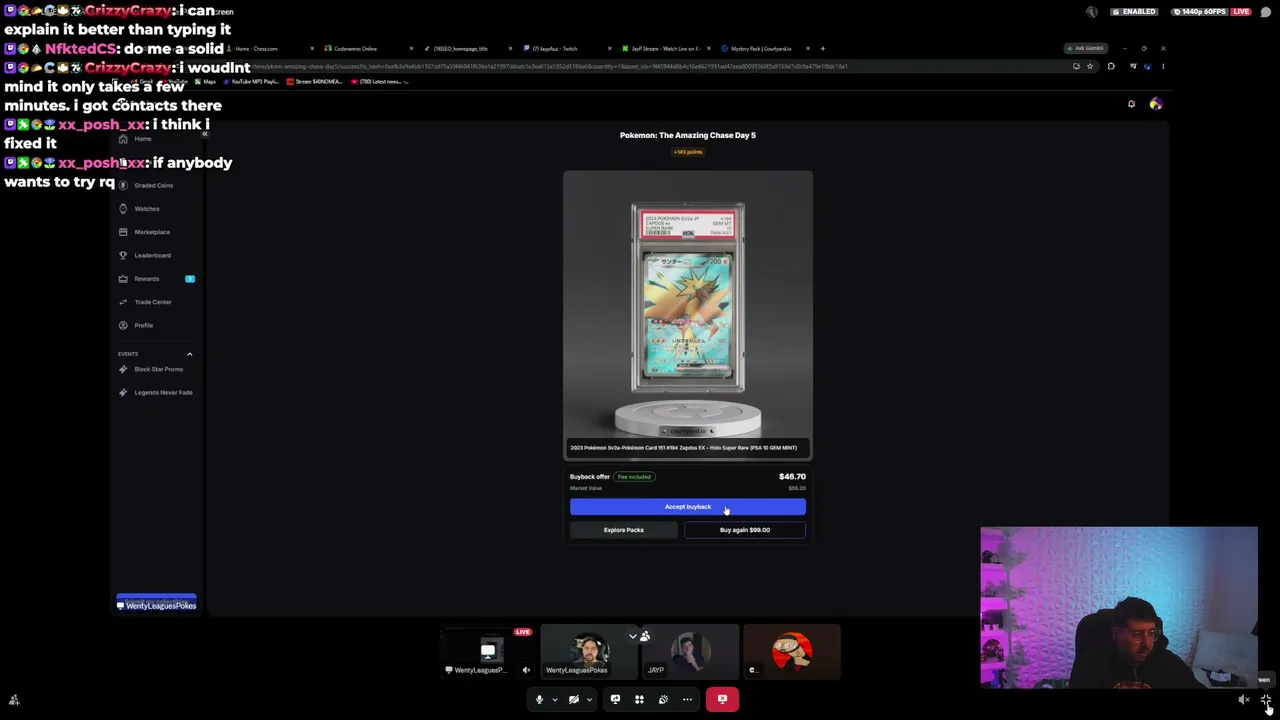Open the Ask Gemini button
Image resolution: width=1280 pixels, height=720 pixels.
click(1085, 48)
